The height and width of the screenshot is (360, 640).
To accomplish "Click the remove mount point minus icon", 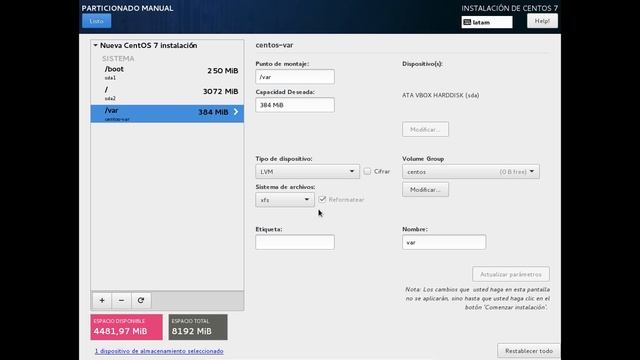I will click(x=121, y=300).
